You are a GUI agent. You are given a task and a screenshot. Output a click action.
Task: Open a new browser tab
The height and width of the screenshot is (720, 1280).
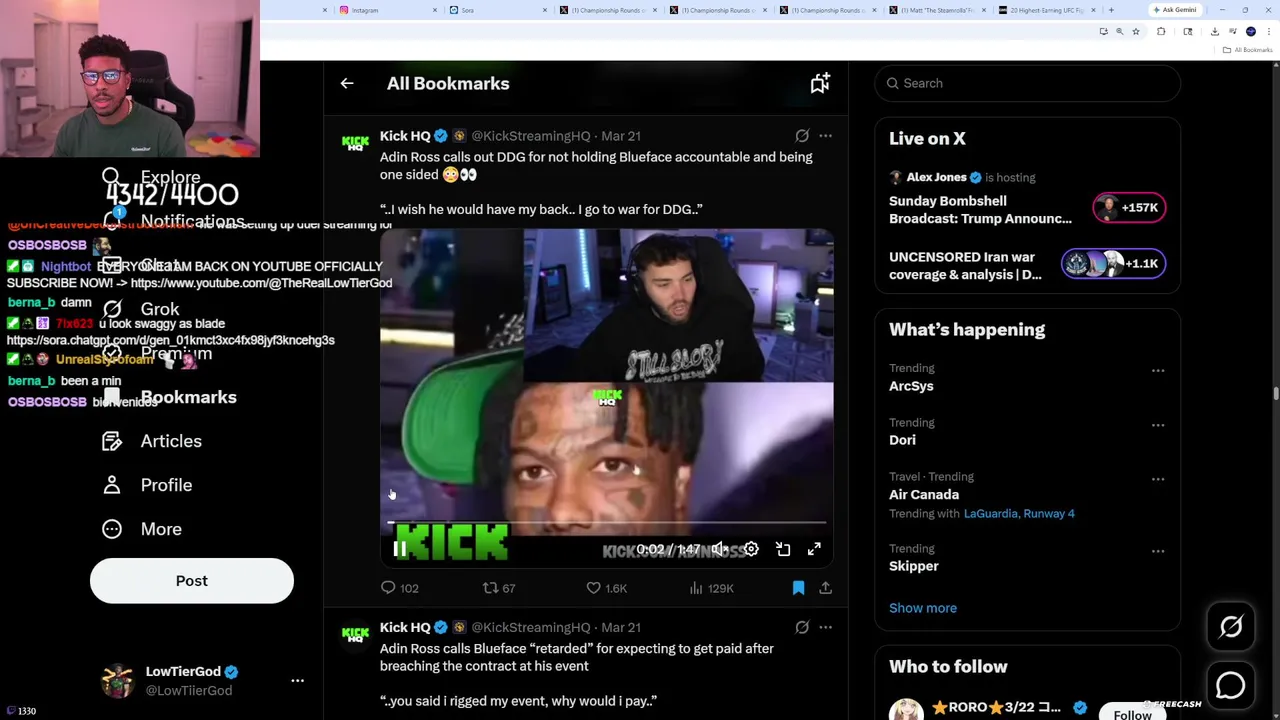[x=1111, y=10]
